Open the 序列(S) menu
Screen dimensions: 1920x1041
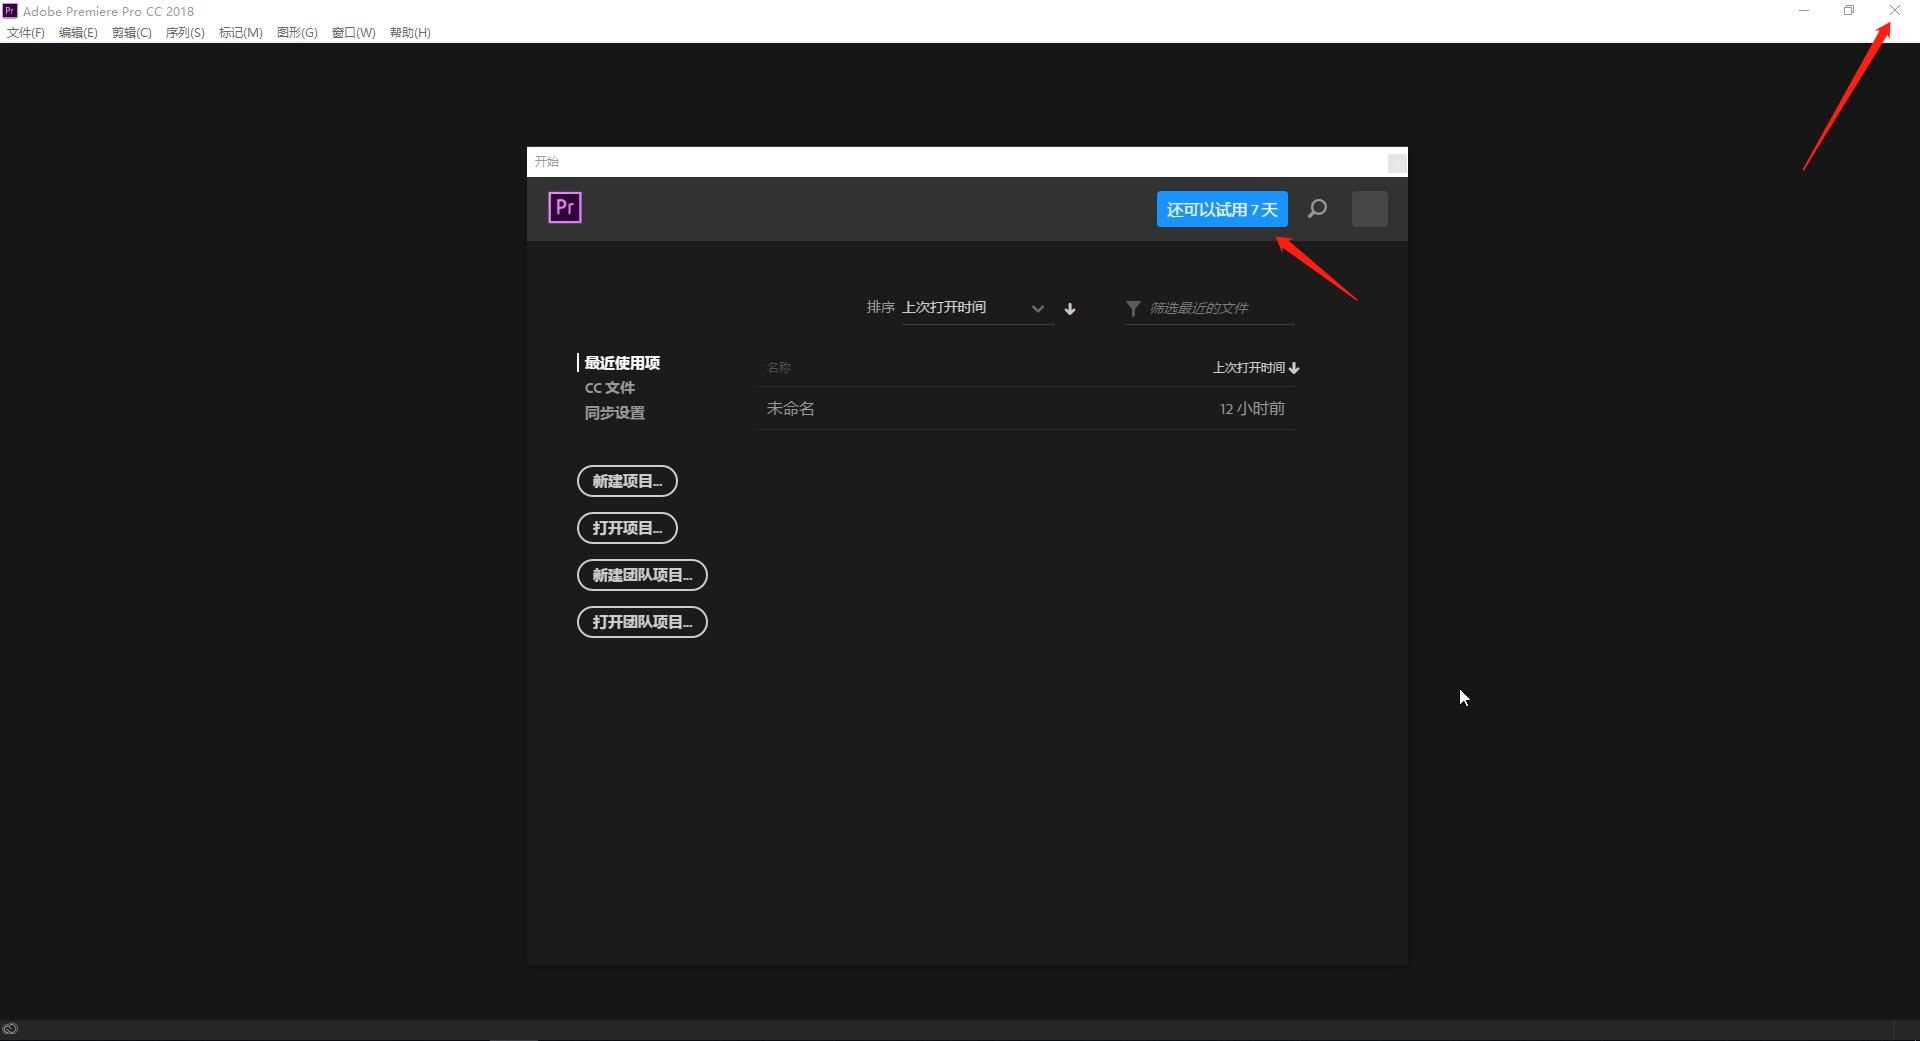[x=185, y=33]
